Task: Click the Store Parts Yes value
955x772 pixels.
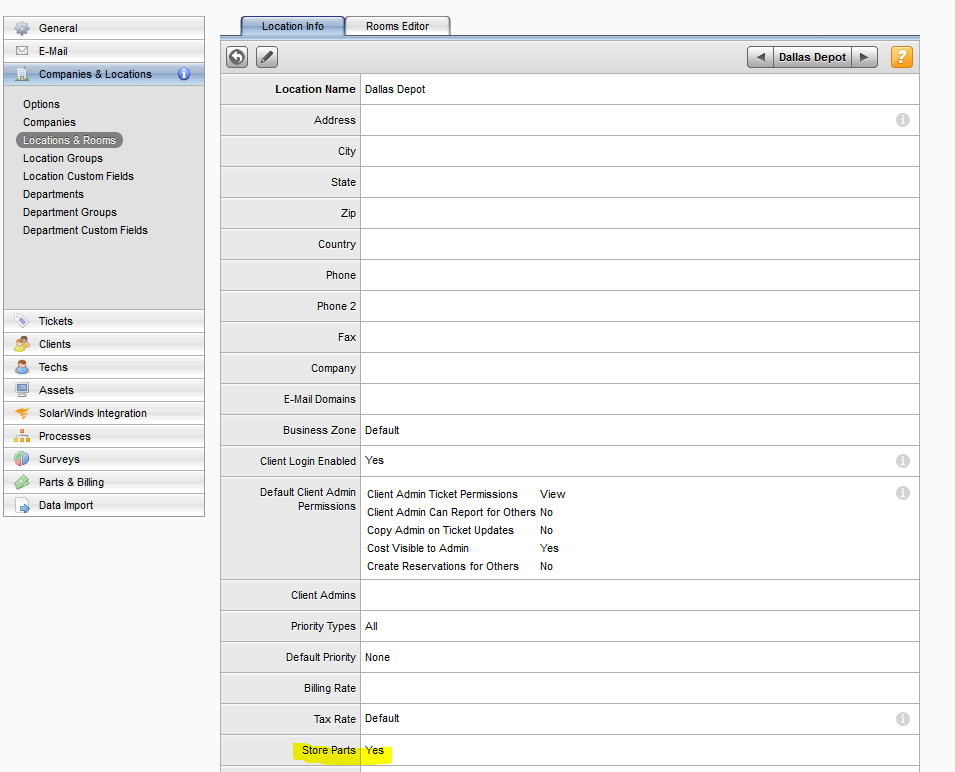Action: pos(374,750)
